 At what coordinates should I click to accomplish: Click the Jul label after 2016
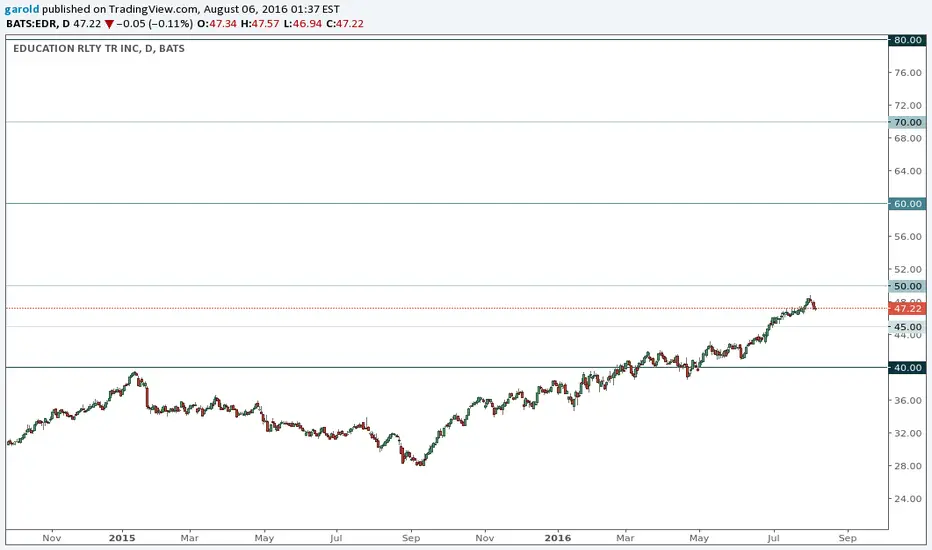[x=773, y=538]
